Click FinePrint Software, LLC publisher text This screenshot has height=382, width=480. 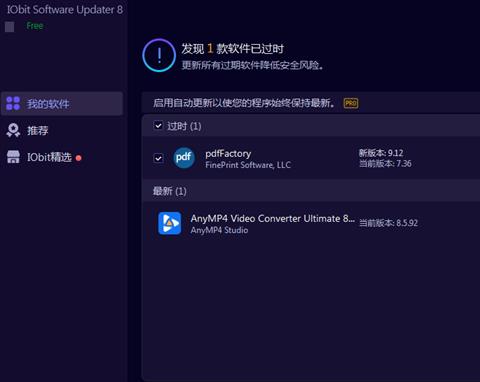coord(248,165)
